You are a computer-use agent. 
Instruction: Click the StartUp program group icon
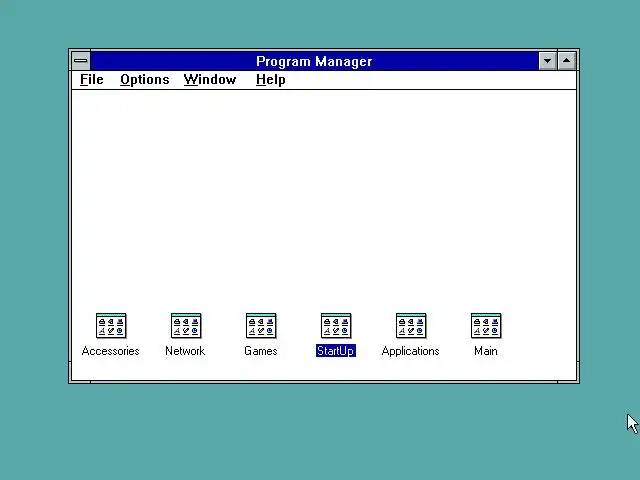tap(336, 326)
